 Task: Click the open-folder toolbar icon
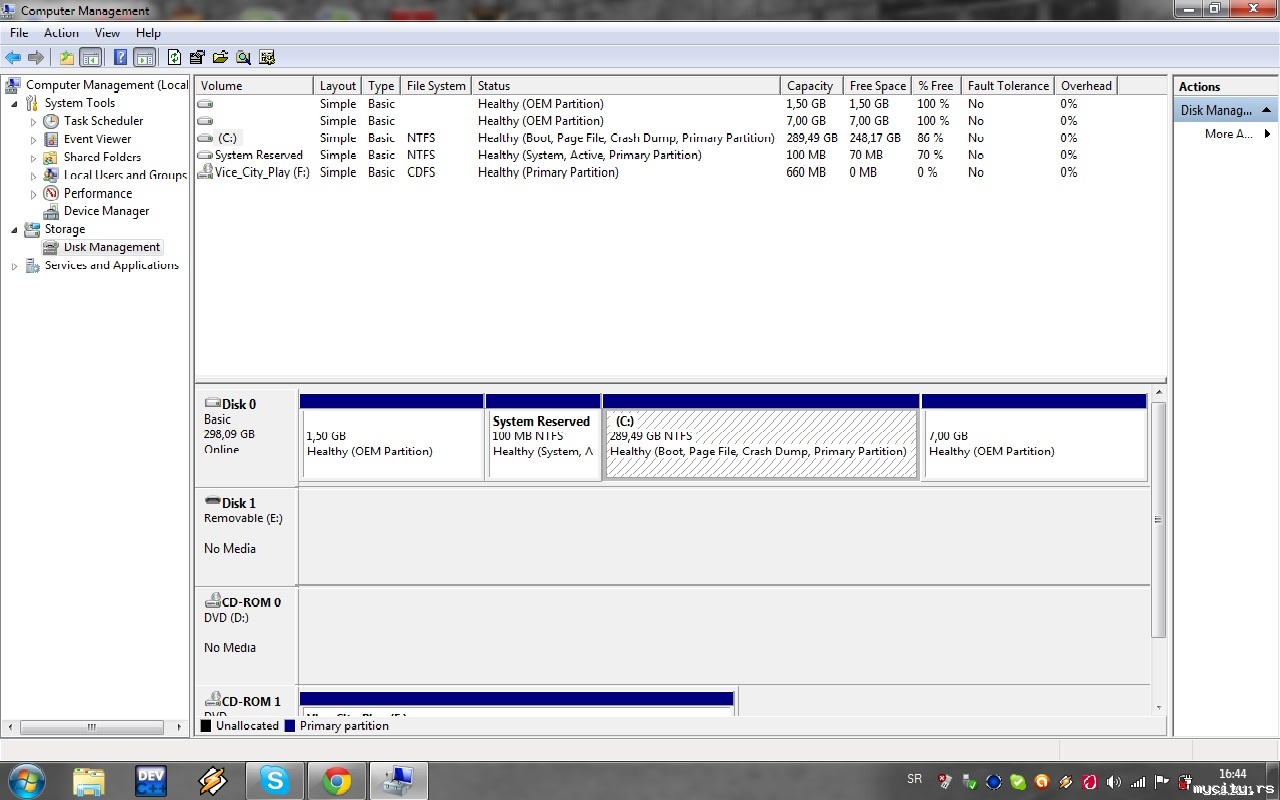pos(220,58)
